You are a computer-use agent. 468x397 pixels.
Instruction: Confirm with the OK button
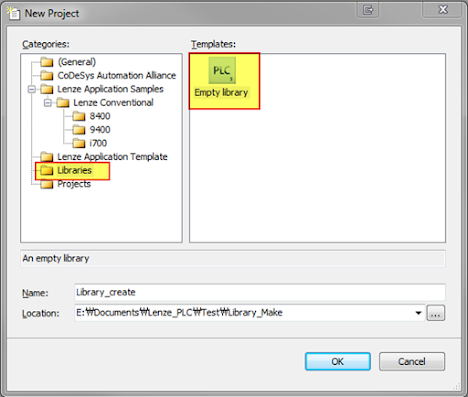point(338,362)
